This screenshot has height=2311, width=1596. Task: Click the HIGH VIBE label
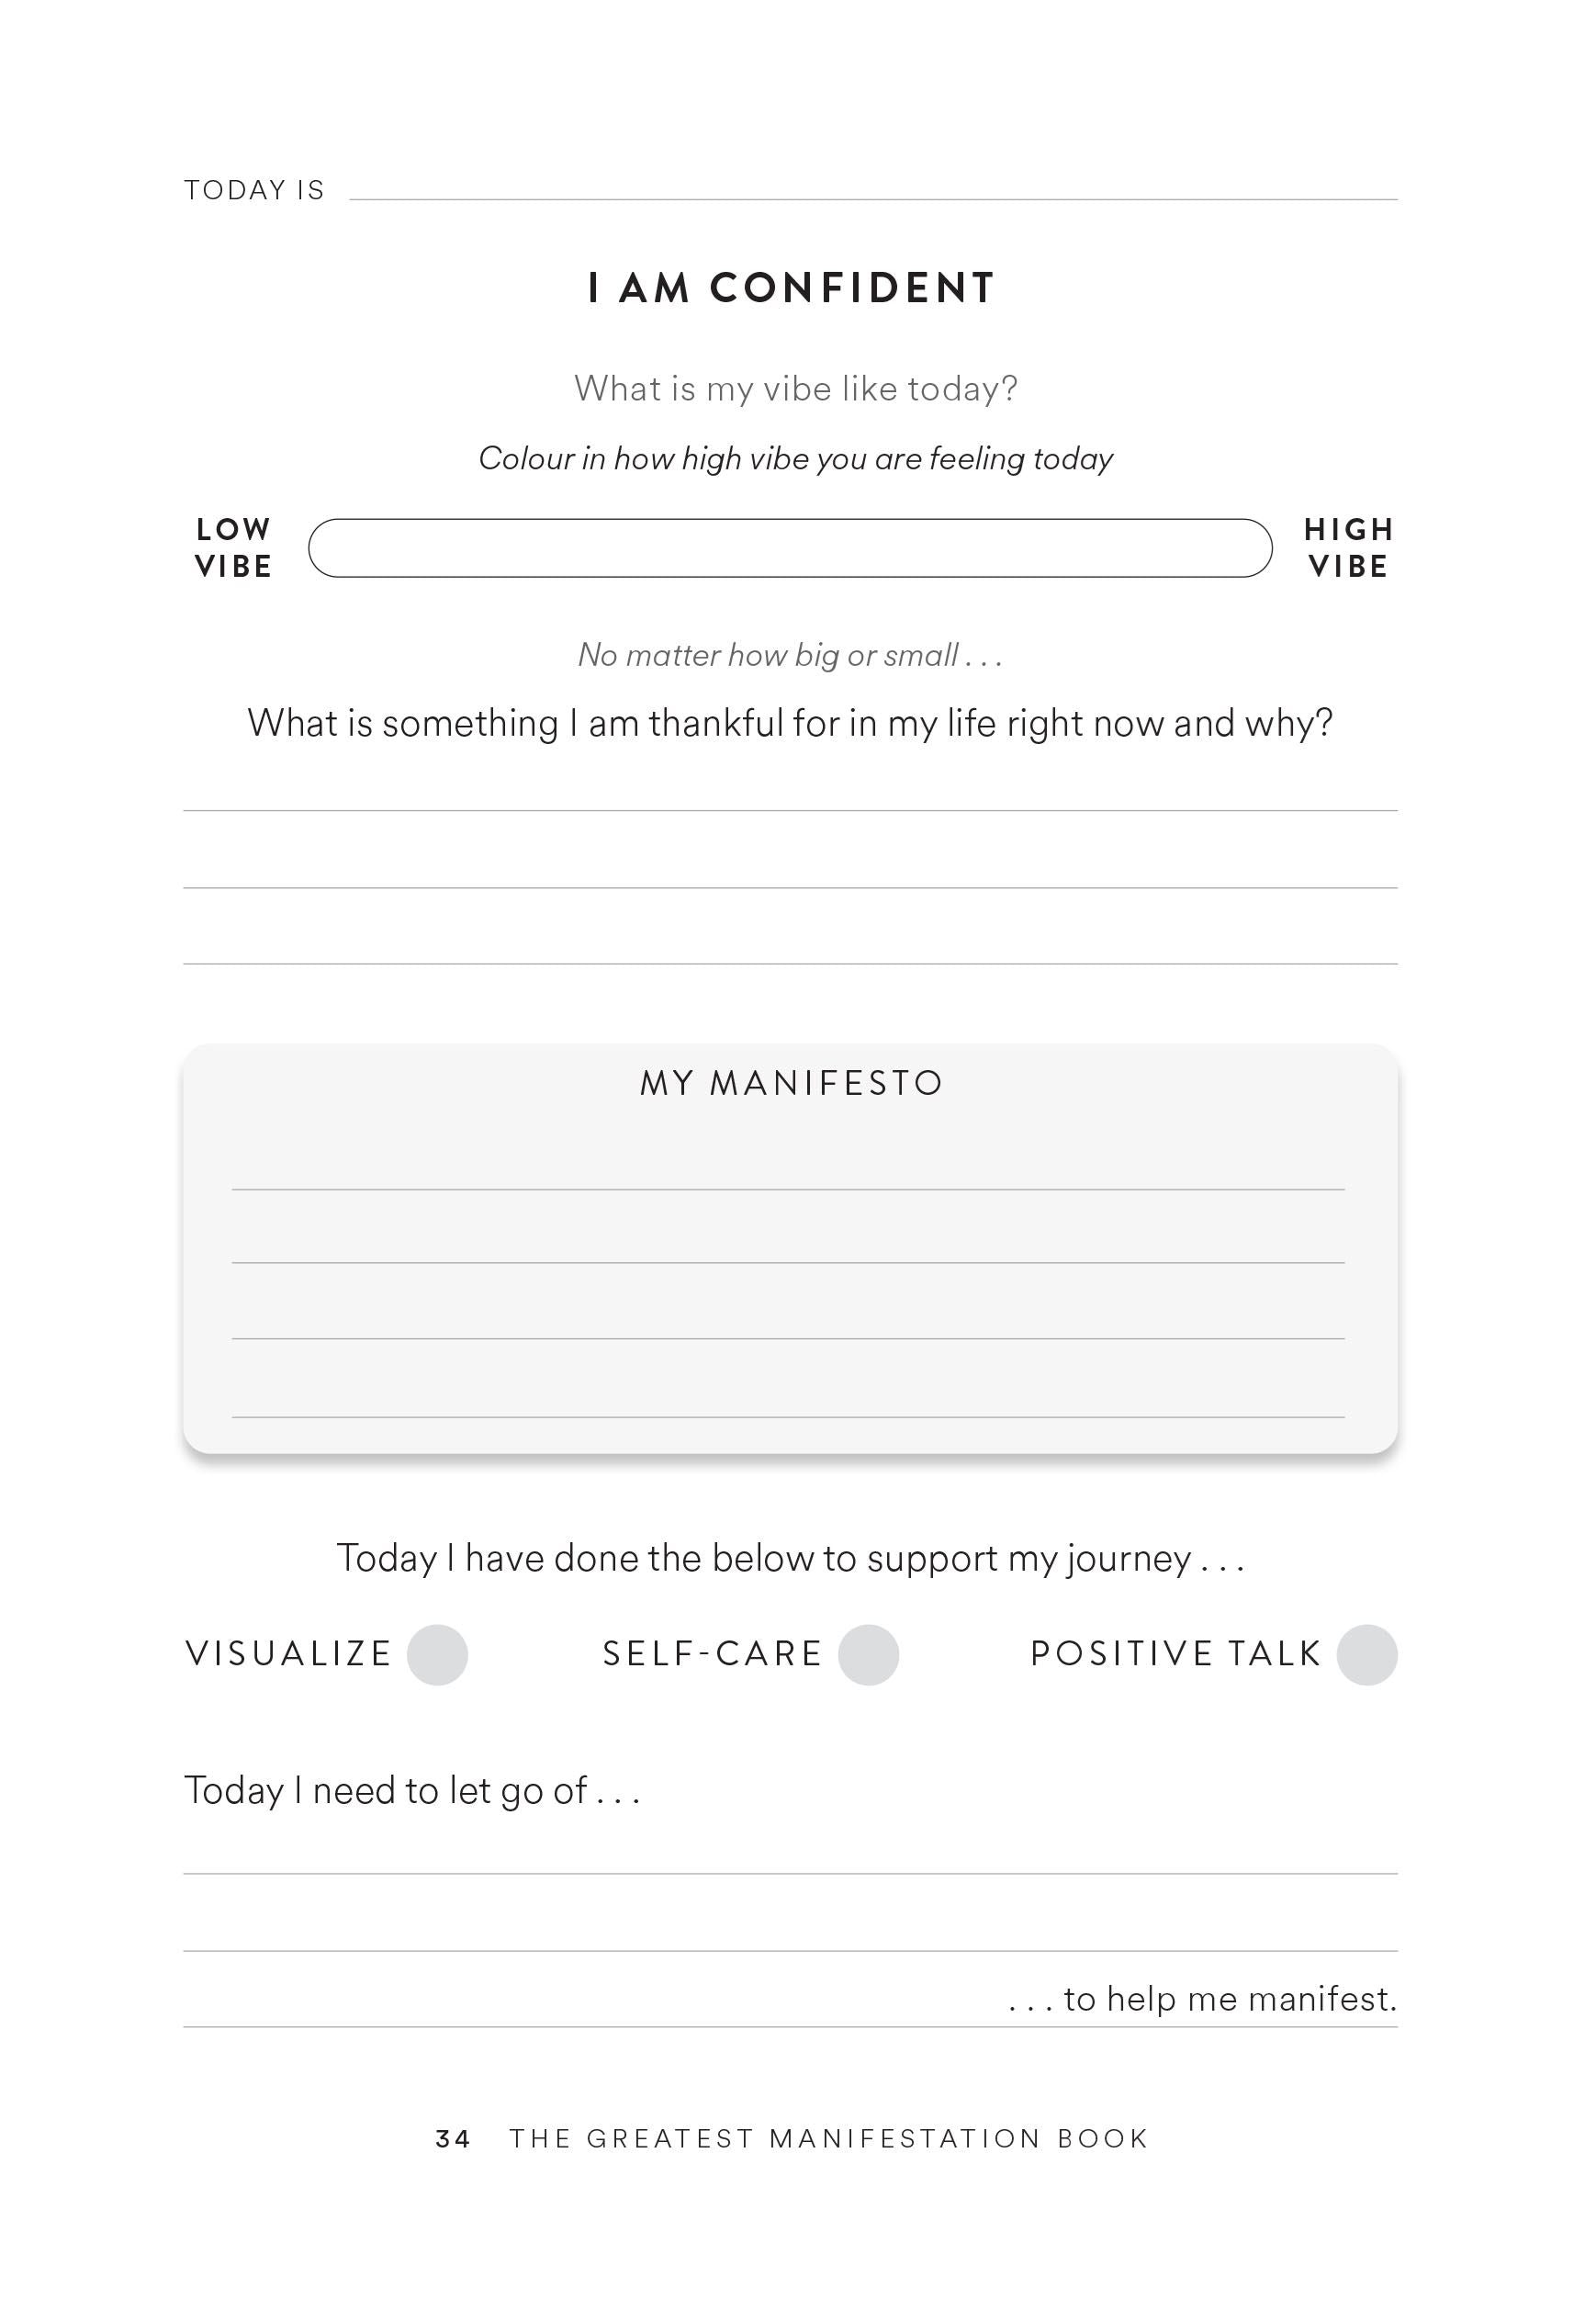pos(1349,548)
